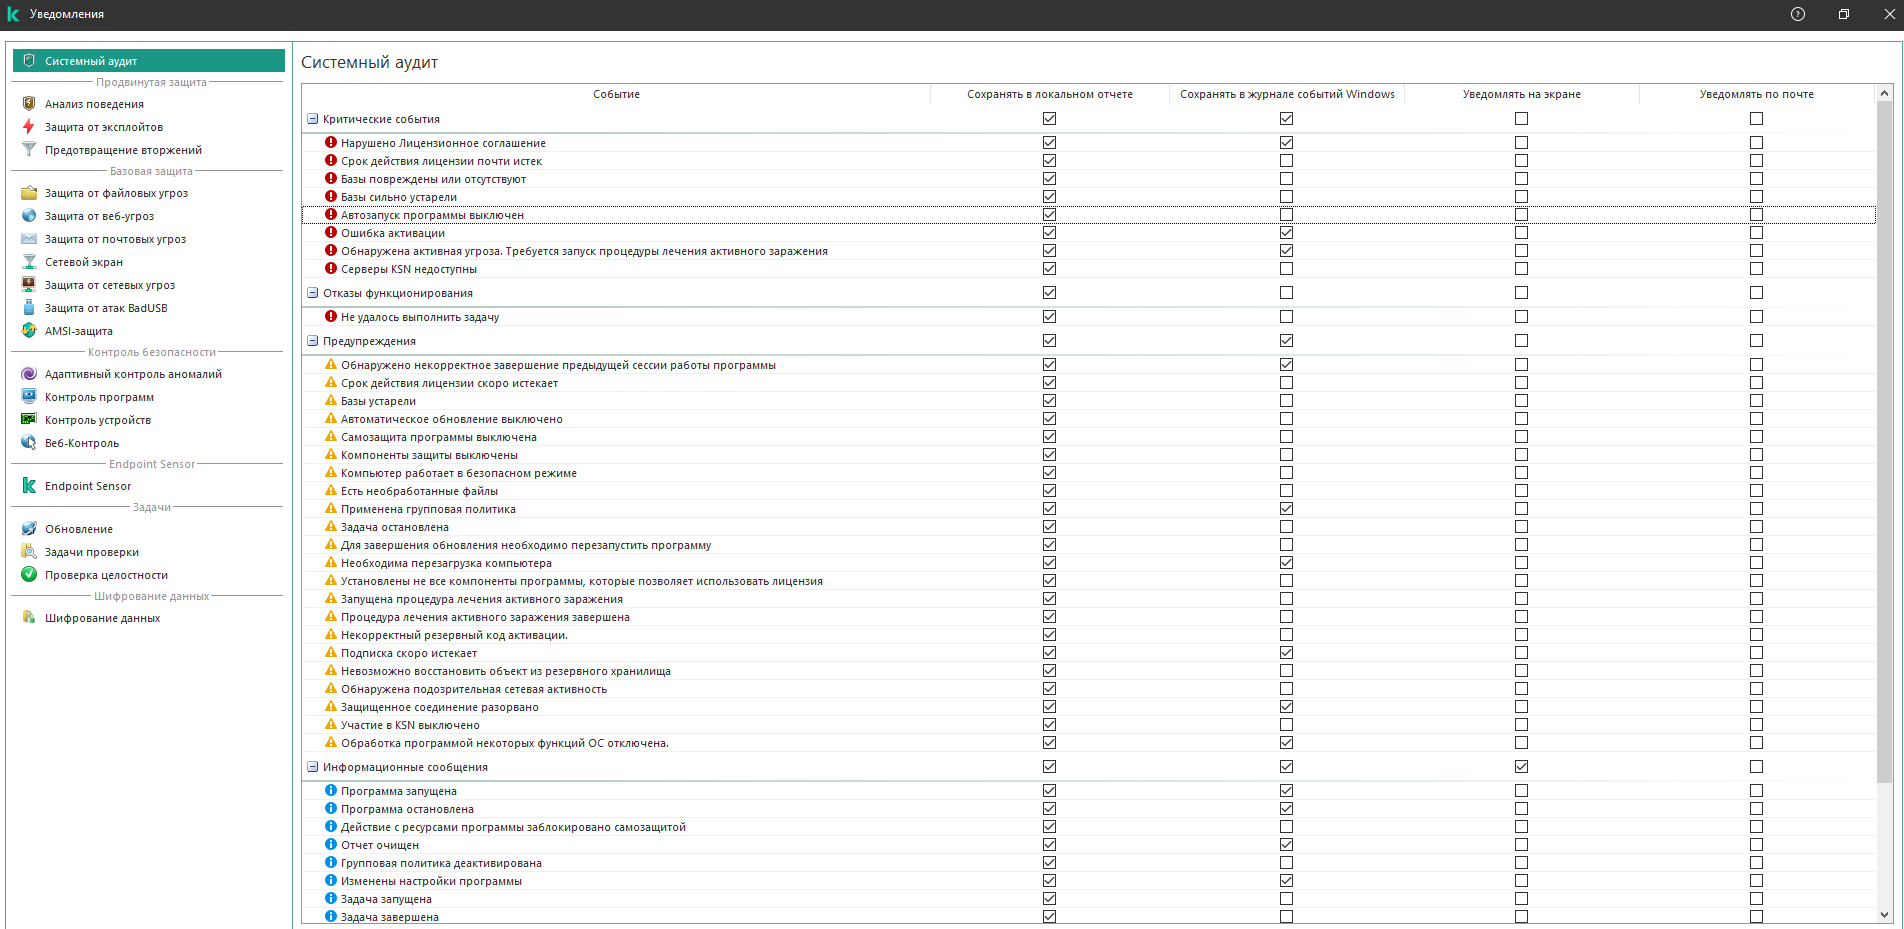Viewport: 1904px width, 929px height.
Task: Select the Отчет очищен event row
Action: (1088, 845)
